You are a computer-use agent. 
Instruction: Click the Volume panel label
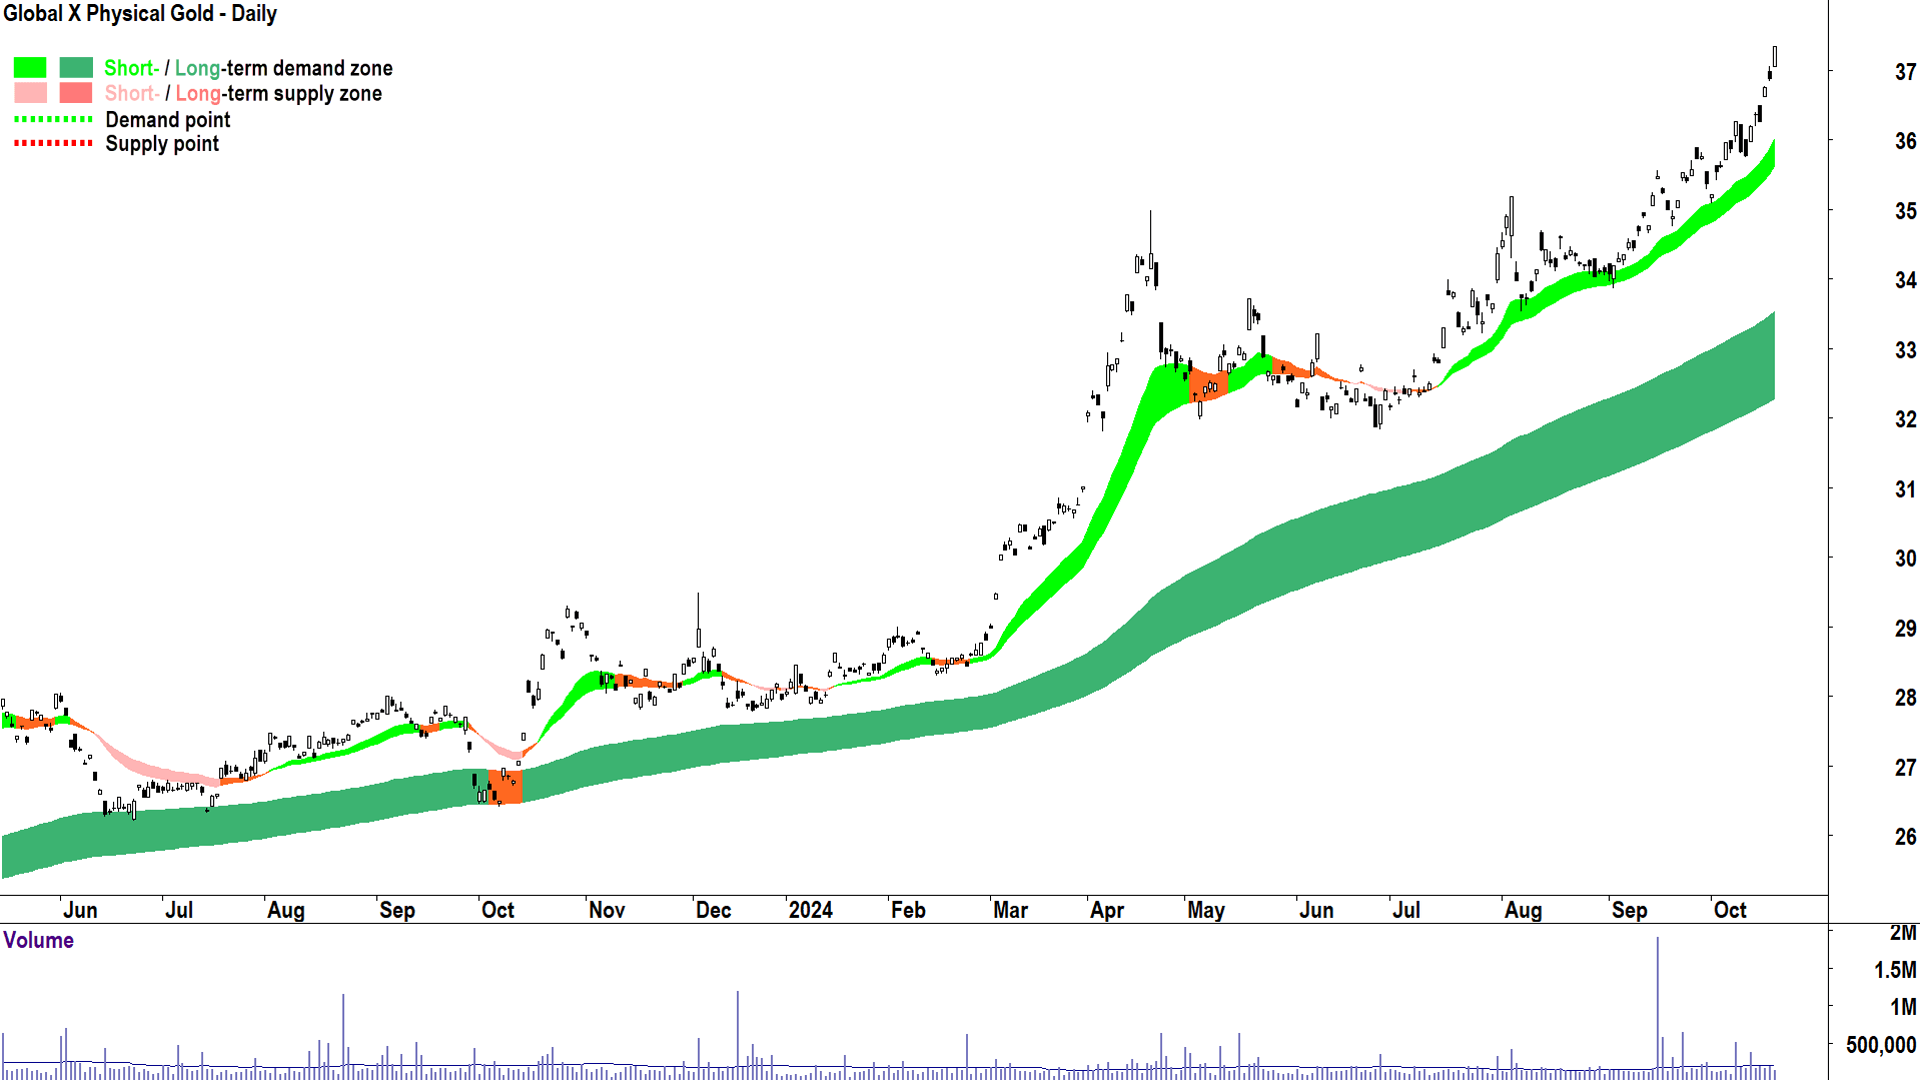tap(38, 940)
